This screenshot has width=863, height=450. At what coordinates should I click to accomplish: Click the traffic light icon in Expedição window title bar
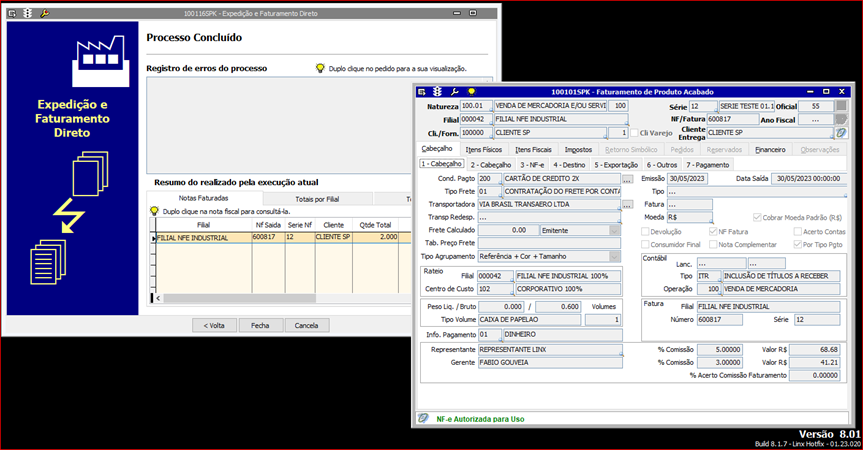pyautogui.click(x=28, y=13)
